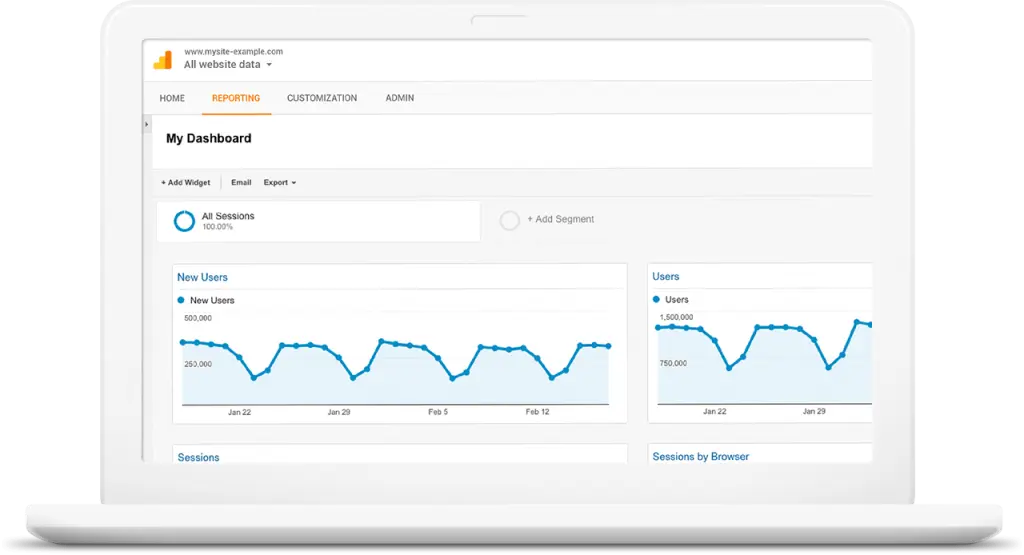
Task: Click the Jan 22 label in New Users chart
Action: pyautogui.click(x=239, y=413)
